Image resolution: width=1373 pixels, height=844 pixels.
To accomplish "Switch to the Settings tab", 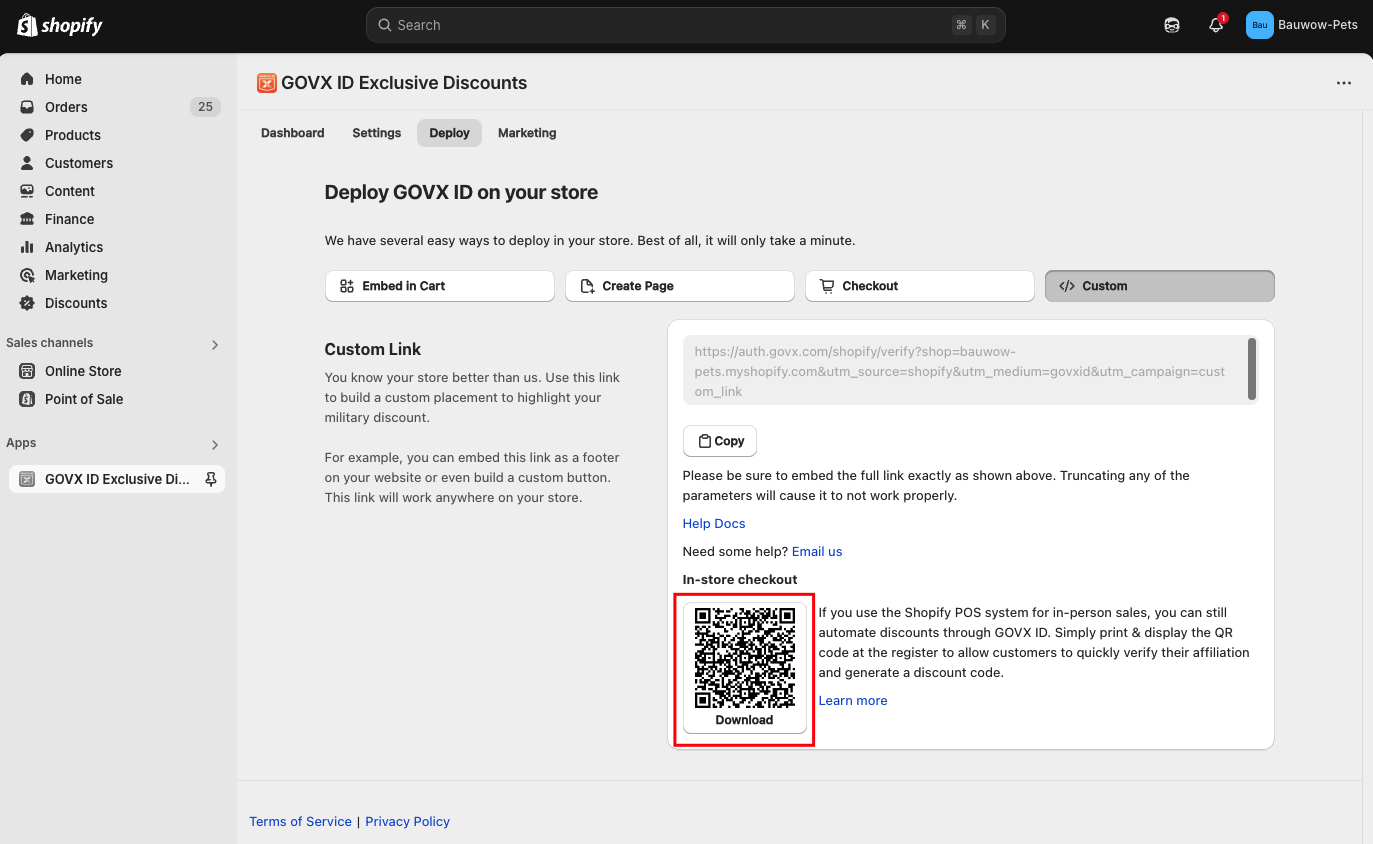I will (377, 133).
